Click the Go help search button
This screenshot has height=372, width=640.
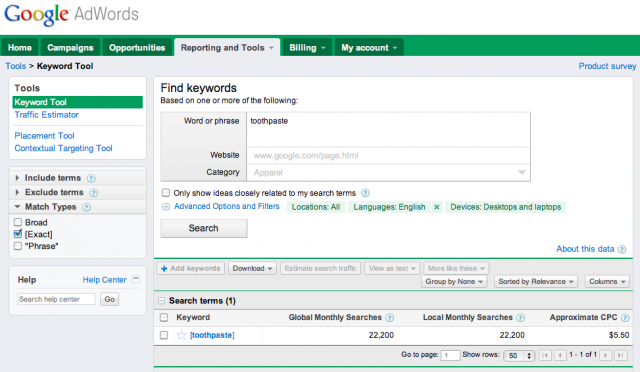pos(109,299)
